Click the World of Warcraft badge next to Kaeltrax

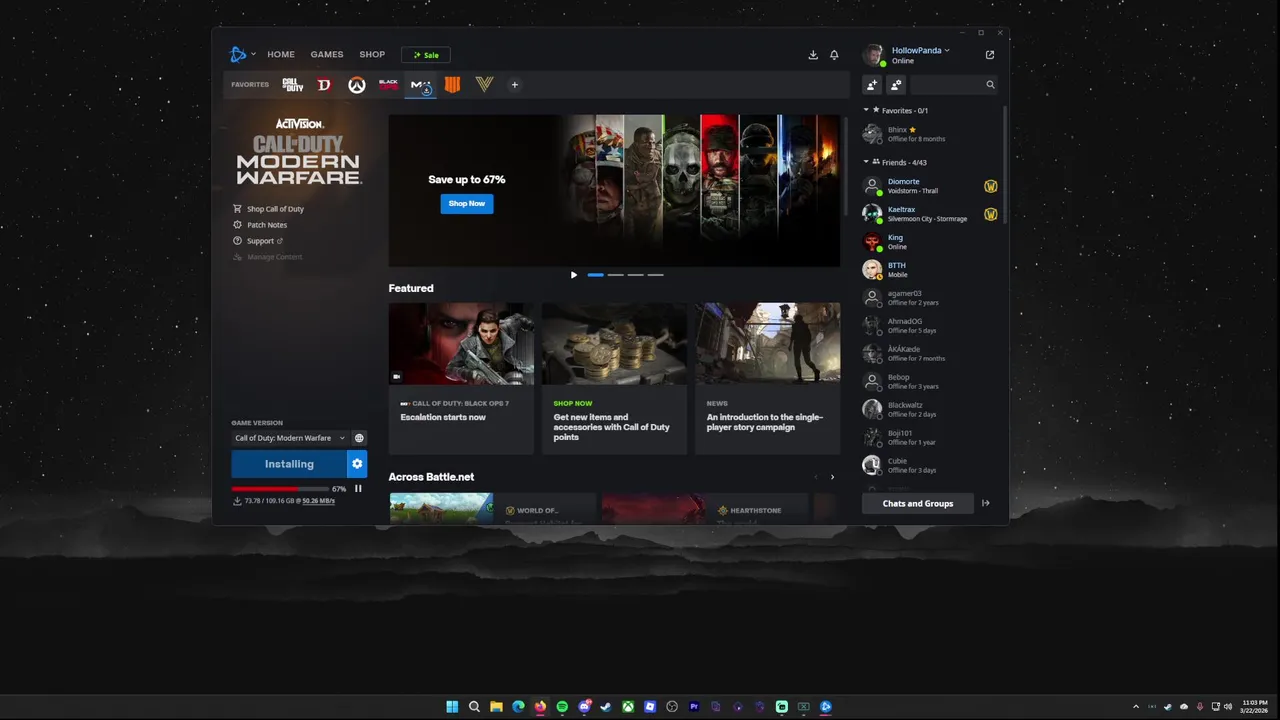[x=990, y=214]
